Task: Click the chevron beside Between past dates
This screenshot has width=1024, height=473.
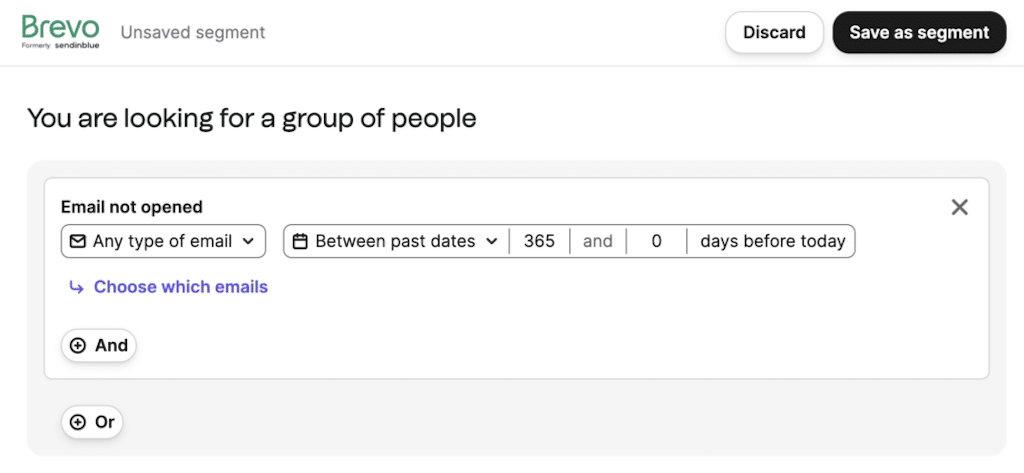Action: click(491, 241)
